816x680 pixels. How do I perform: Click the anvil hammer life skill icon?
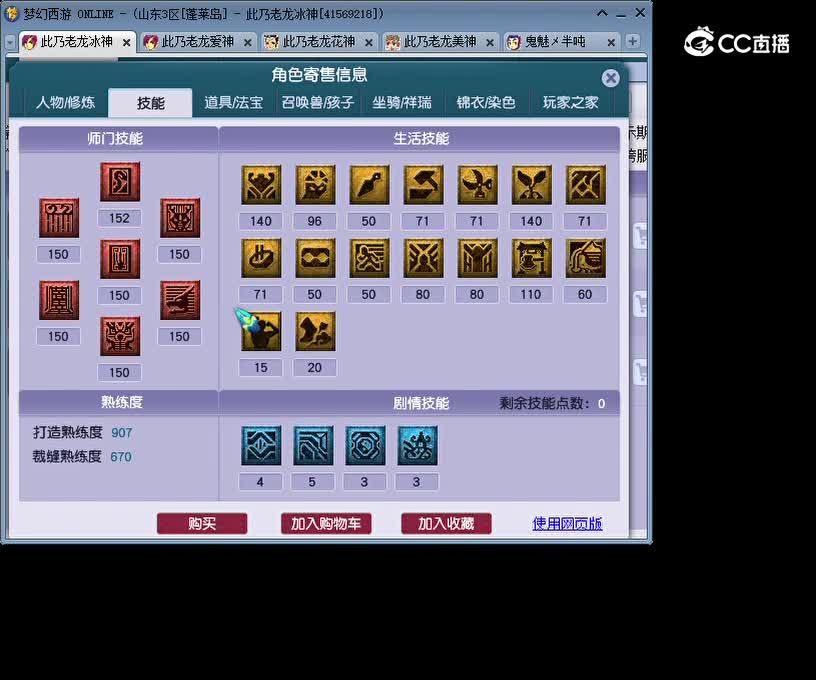[x=423, y=185]
